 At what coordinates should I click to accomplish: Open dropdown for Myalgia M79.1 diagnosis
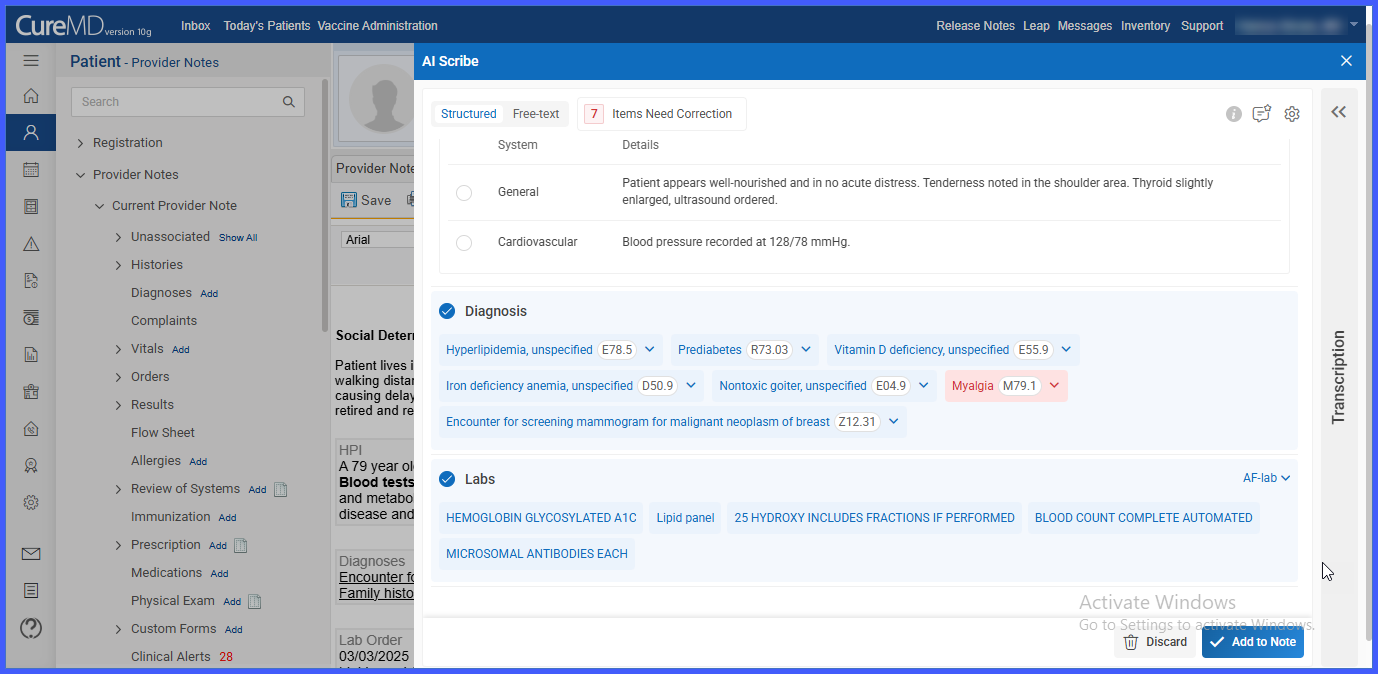(1054, 386)
